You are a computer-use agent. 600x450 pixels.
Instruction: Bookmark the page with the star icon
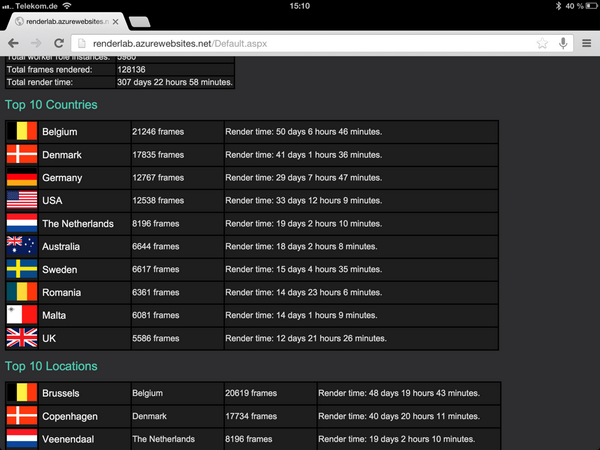click(x=542, y=43)
